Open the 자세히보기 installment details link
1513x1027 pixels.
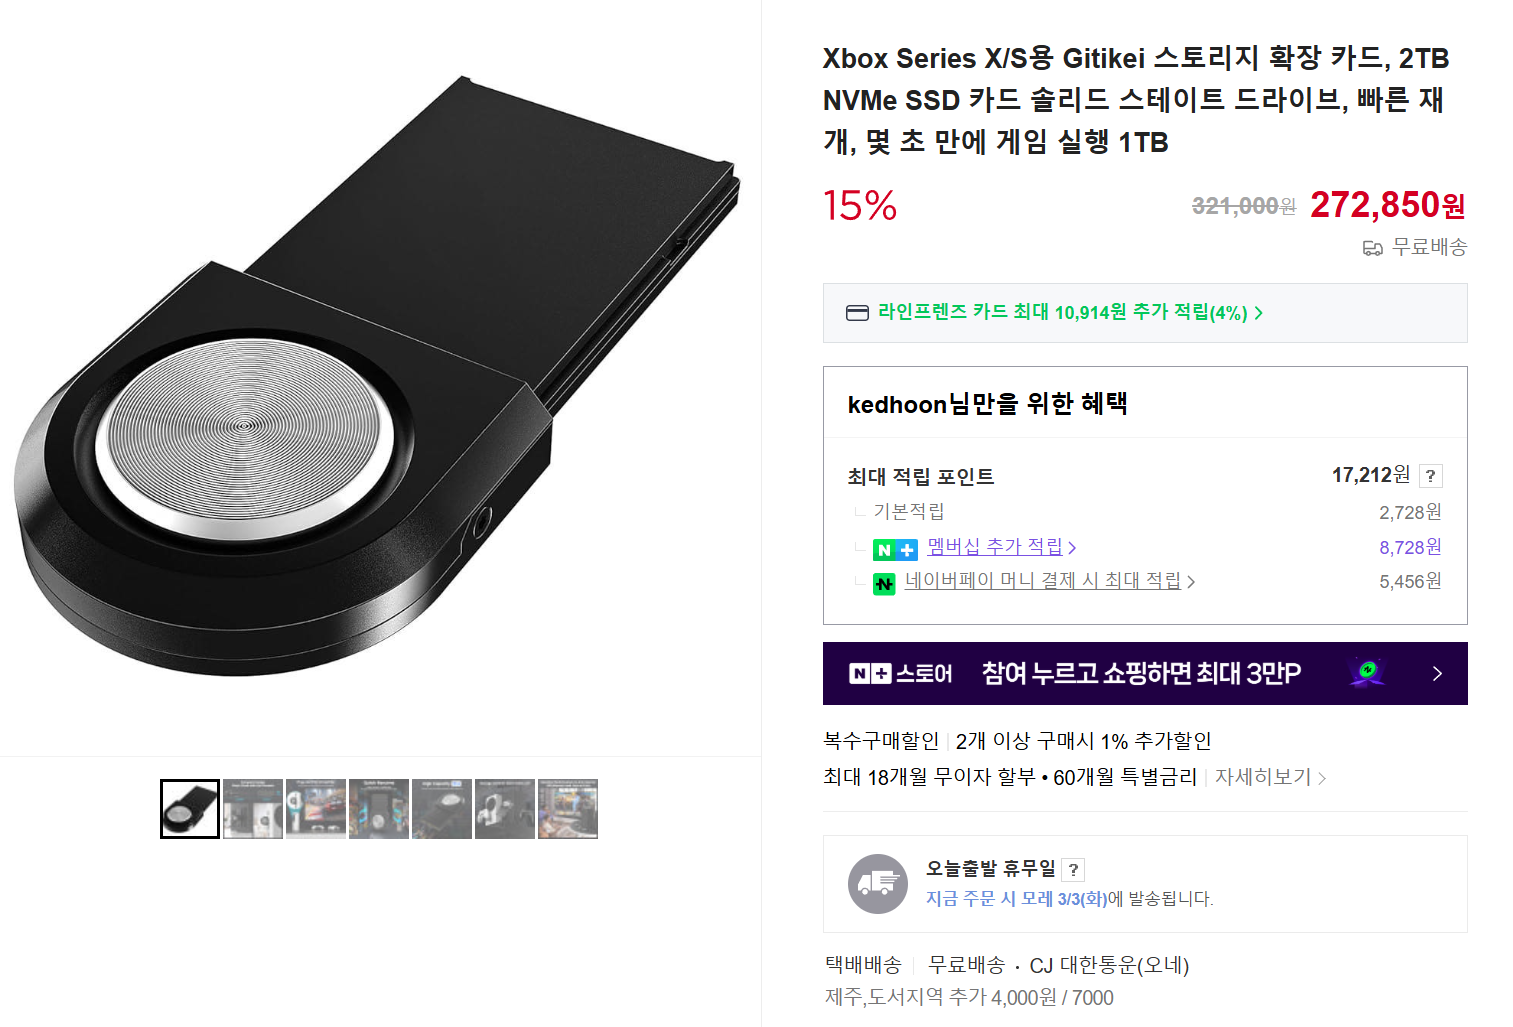(1263, 777)
